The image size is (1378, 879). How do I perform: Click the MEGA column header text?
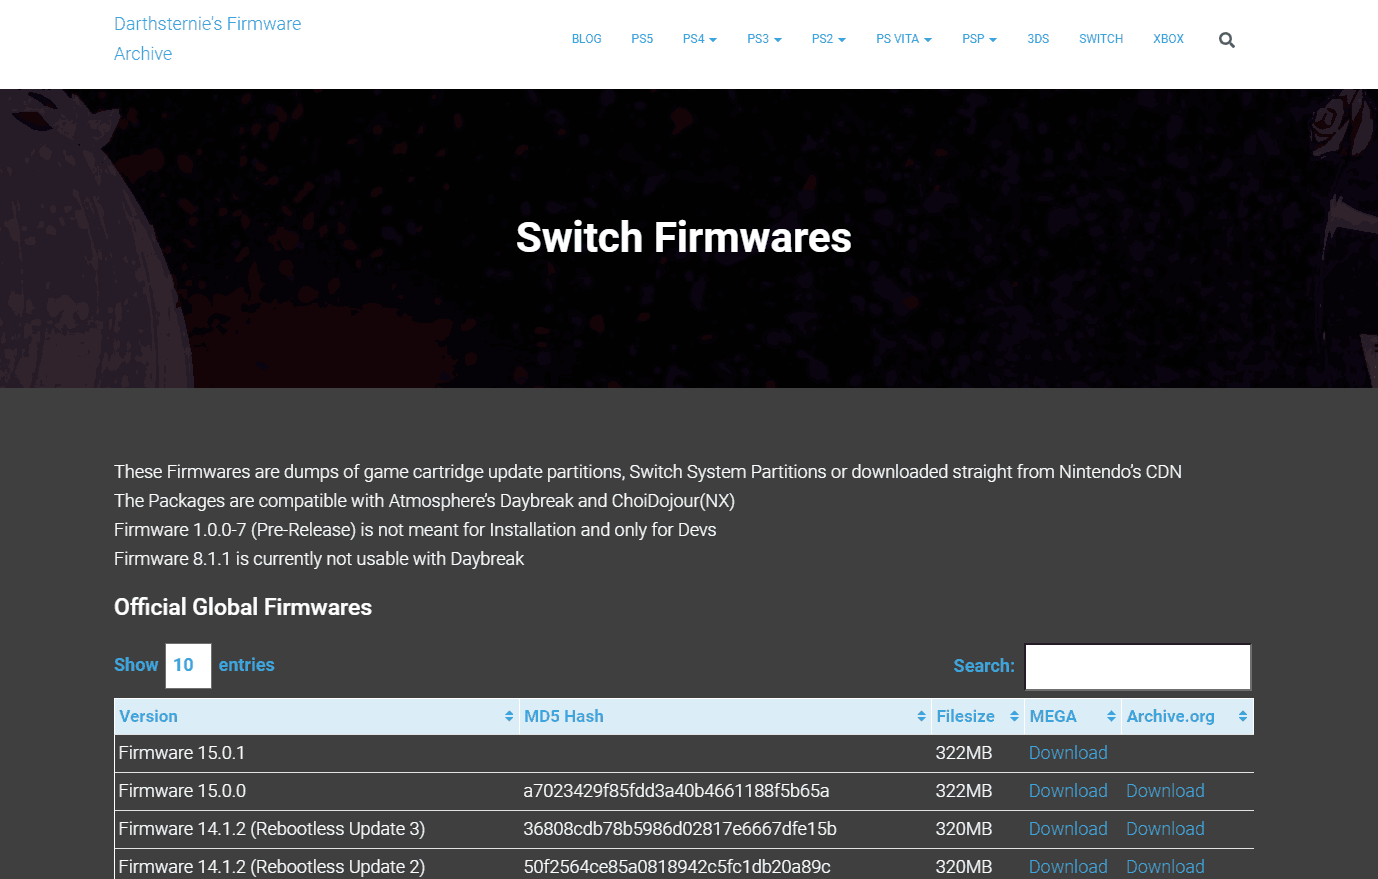click(x=1053, y=716)
